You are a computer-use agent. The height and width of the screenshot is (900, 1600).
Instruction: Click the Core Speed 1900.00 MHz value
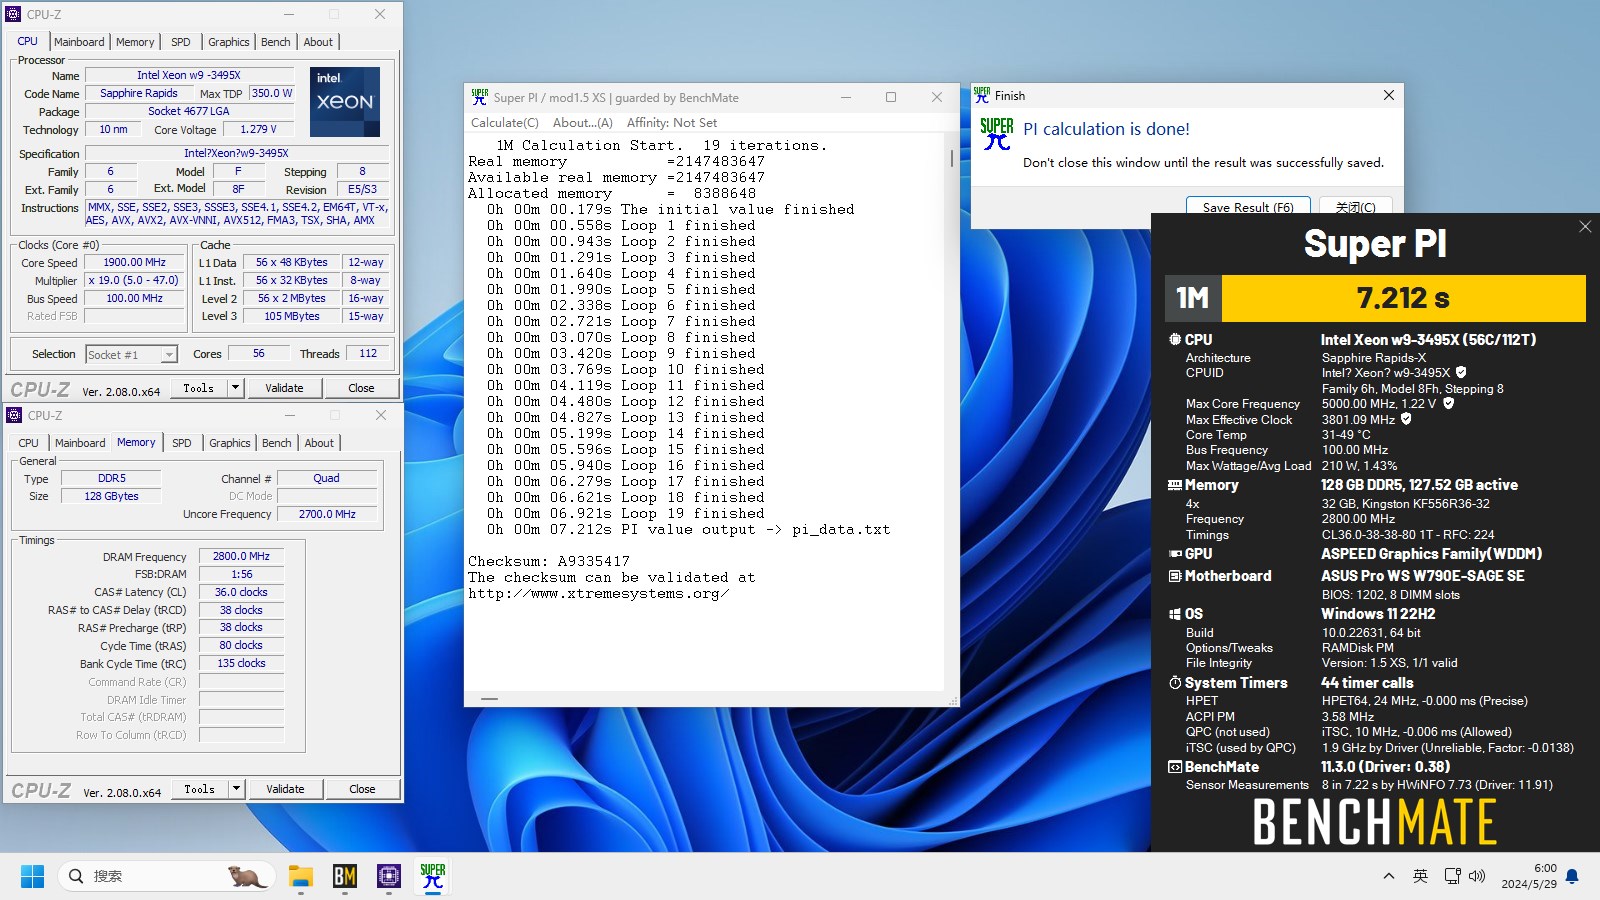coord(134,263)
